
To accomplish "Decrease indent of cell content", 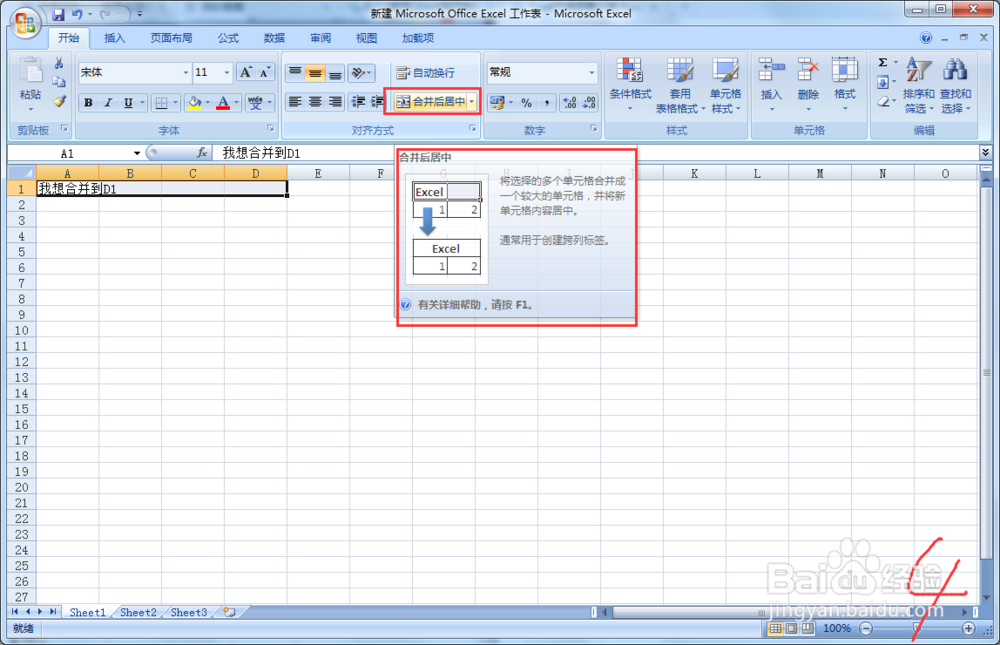I will coord(358,102).
